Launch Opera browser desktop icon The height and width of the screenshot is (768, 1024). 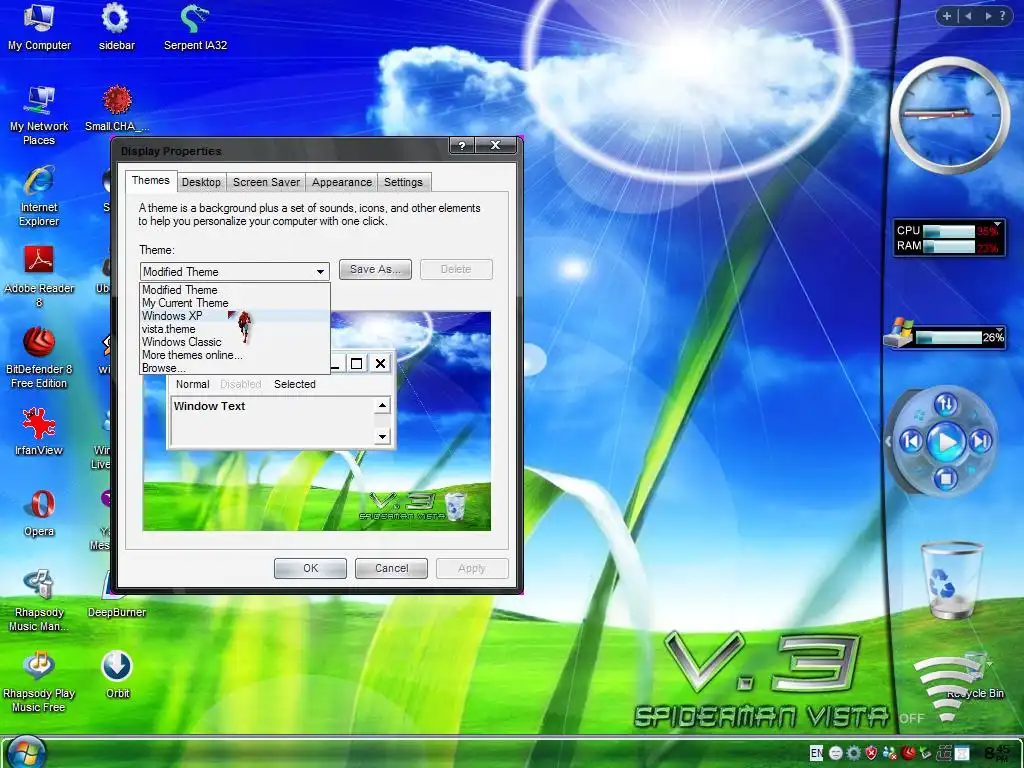tap(39, 513)
